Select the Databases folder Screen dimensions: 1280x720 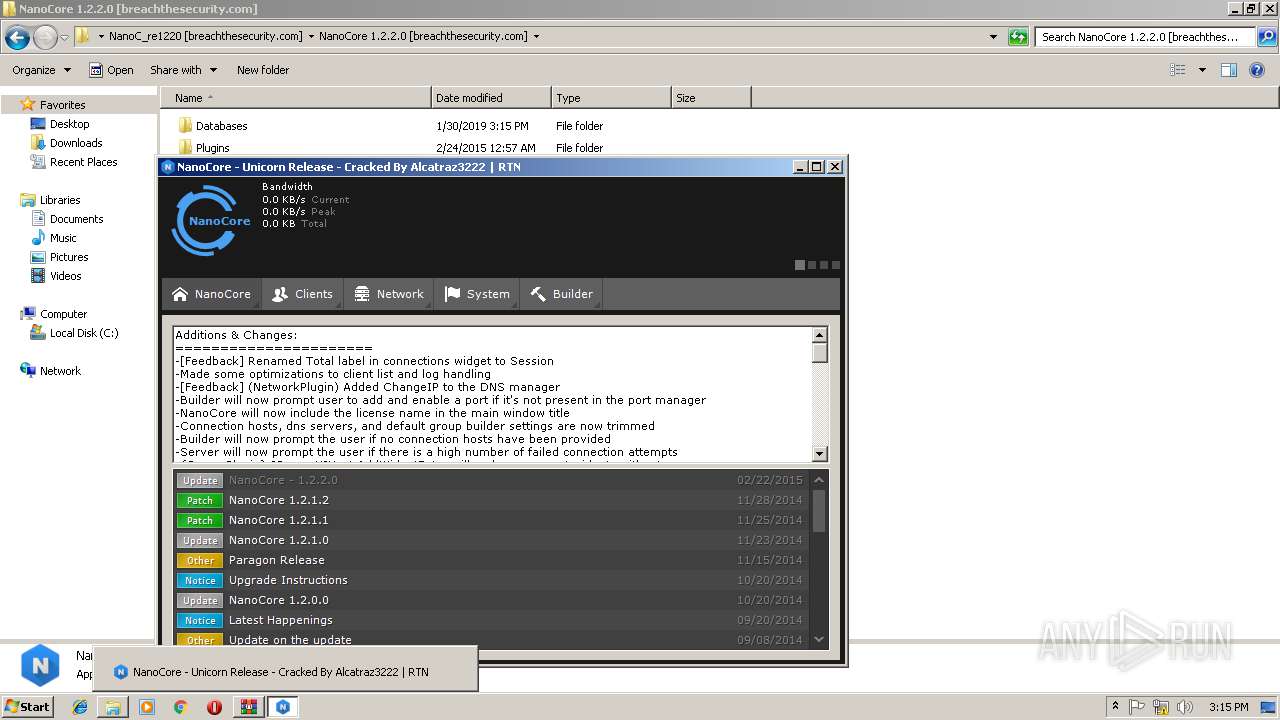click(212, 126)
